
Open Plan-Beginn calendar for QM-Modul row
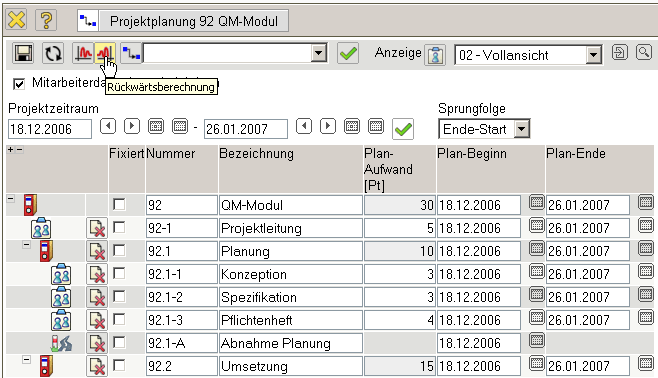[x=537, y=202]
